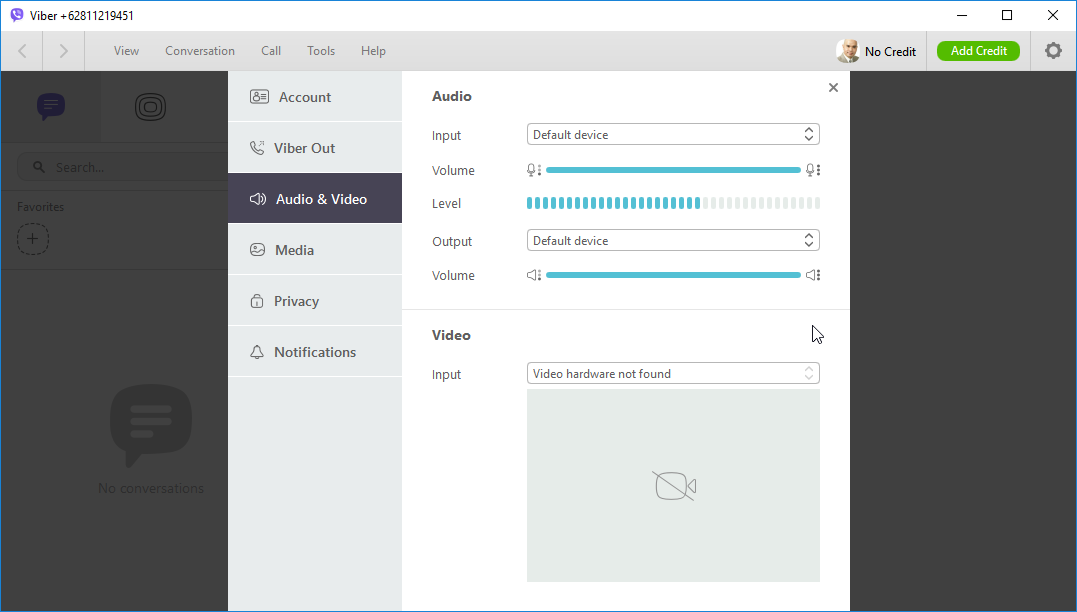
Task: Add a favorite with the plus circle
Action: click(32, 239)
